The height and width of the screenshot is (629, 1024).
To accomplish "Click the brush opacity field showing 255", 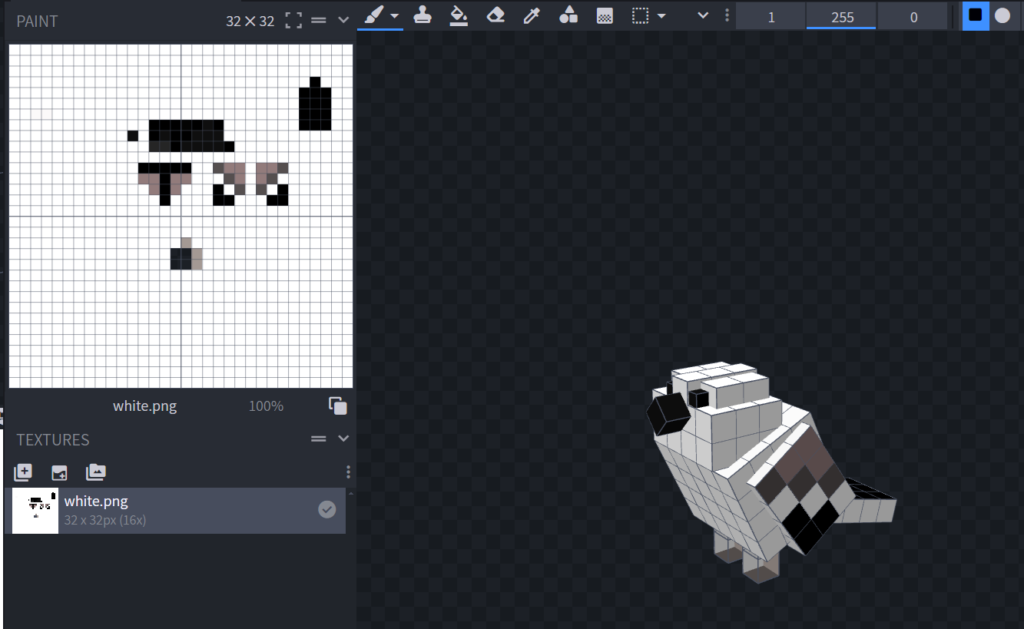I will click(842, 16).
